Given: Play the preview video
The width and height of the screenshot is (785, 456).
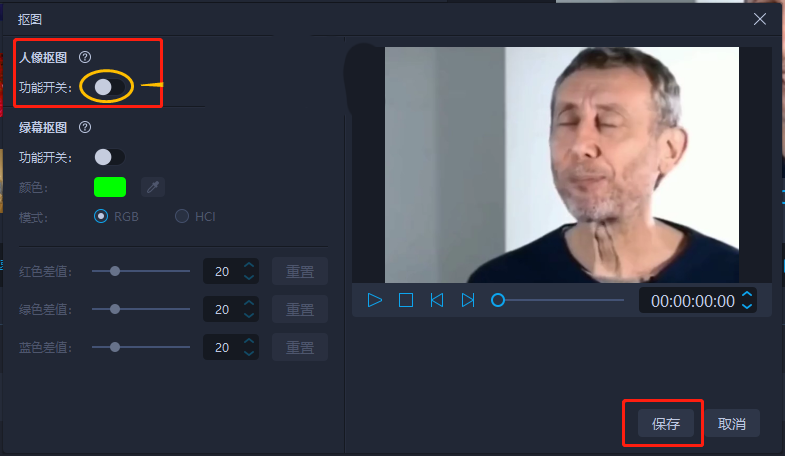Looking at the screenshot, I should point(374,300).
